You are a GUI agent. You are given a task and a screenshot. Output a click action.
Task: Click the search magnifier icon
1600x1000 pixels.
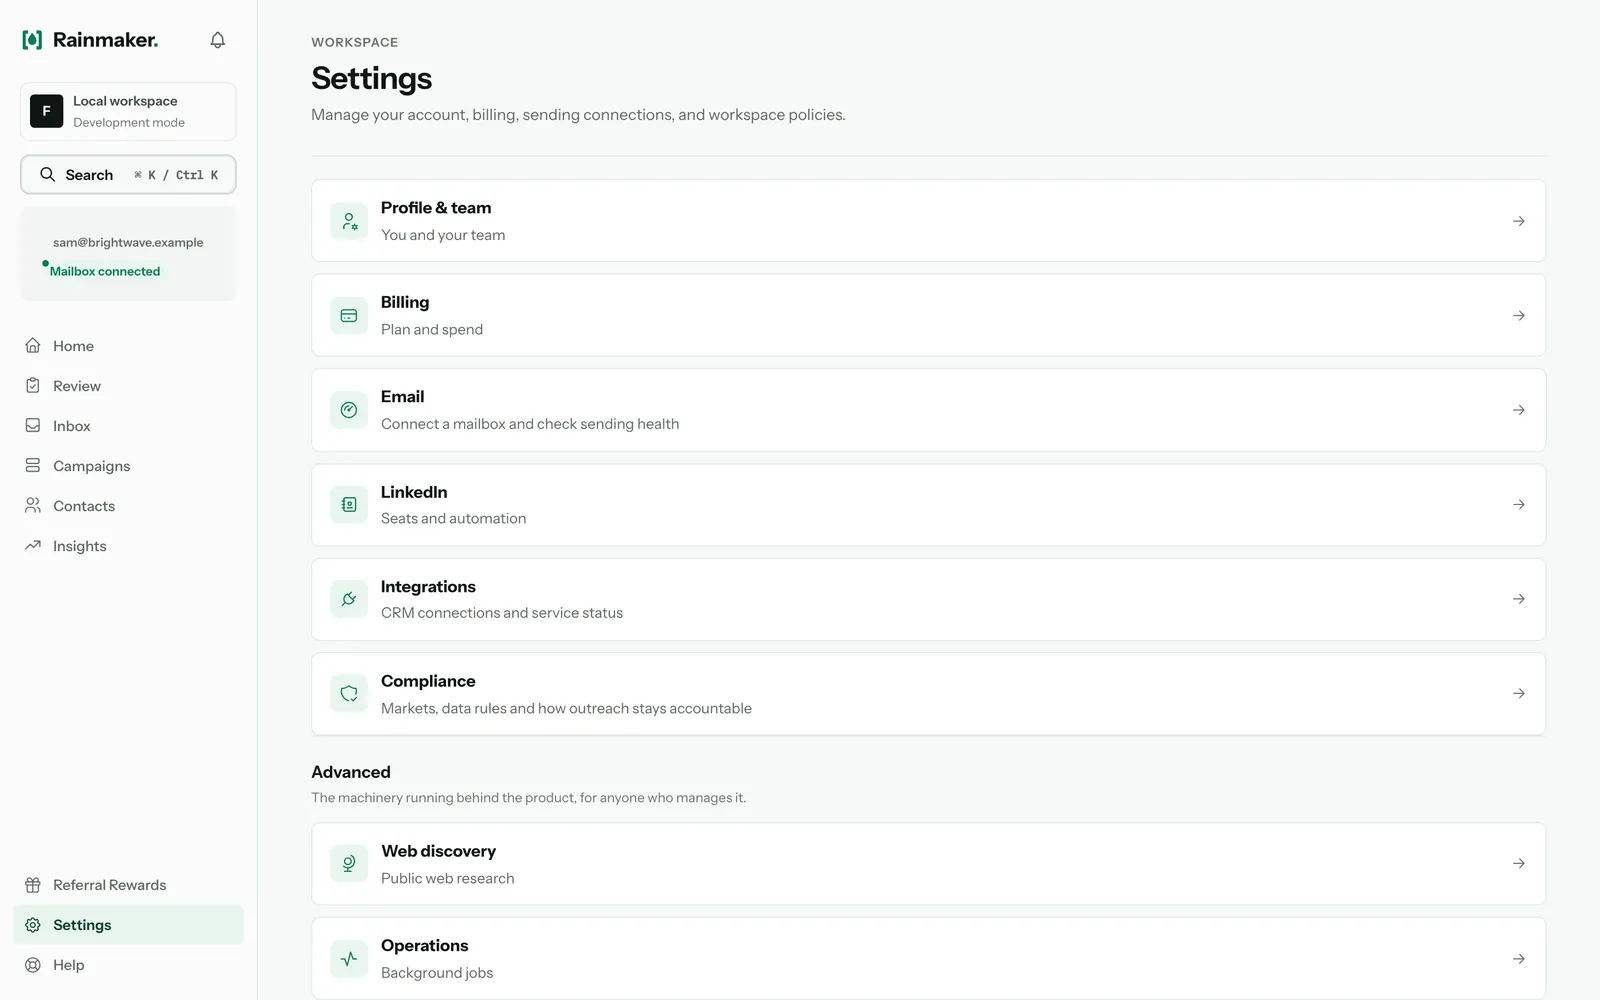[x=47, y=175]
